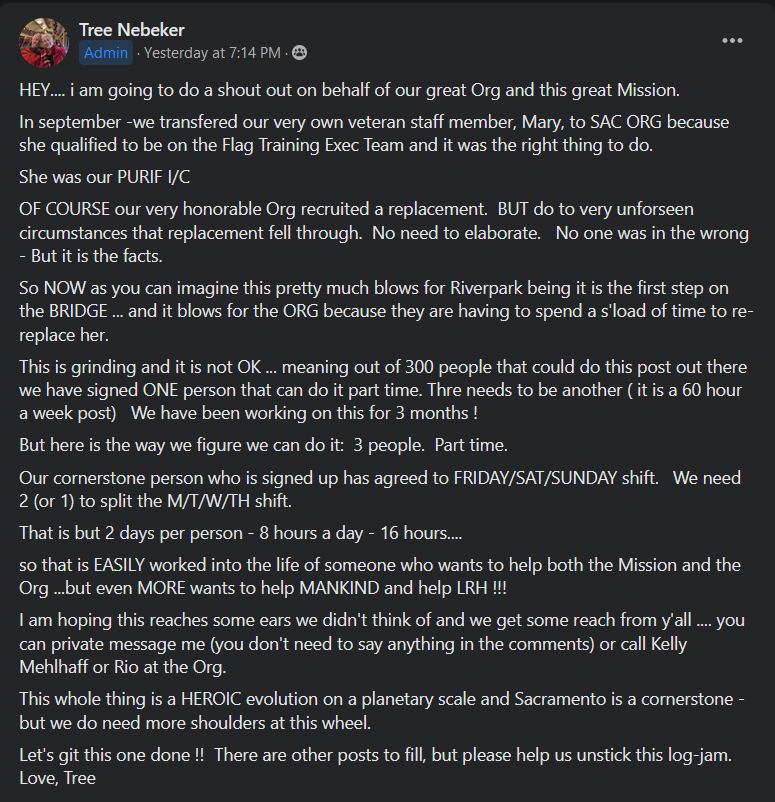Screen dimensions: 775x802
Task: Open Tree Nebeker's profile name link
Action: pyautogui.click(x=132, y=30)
